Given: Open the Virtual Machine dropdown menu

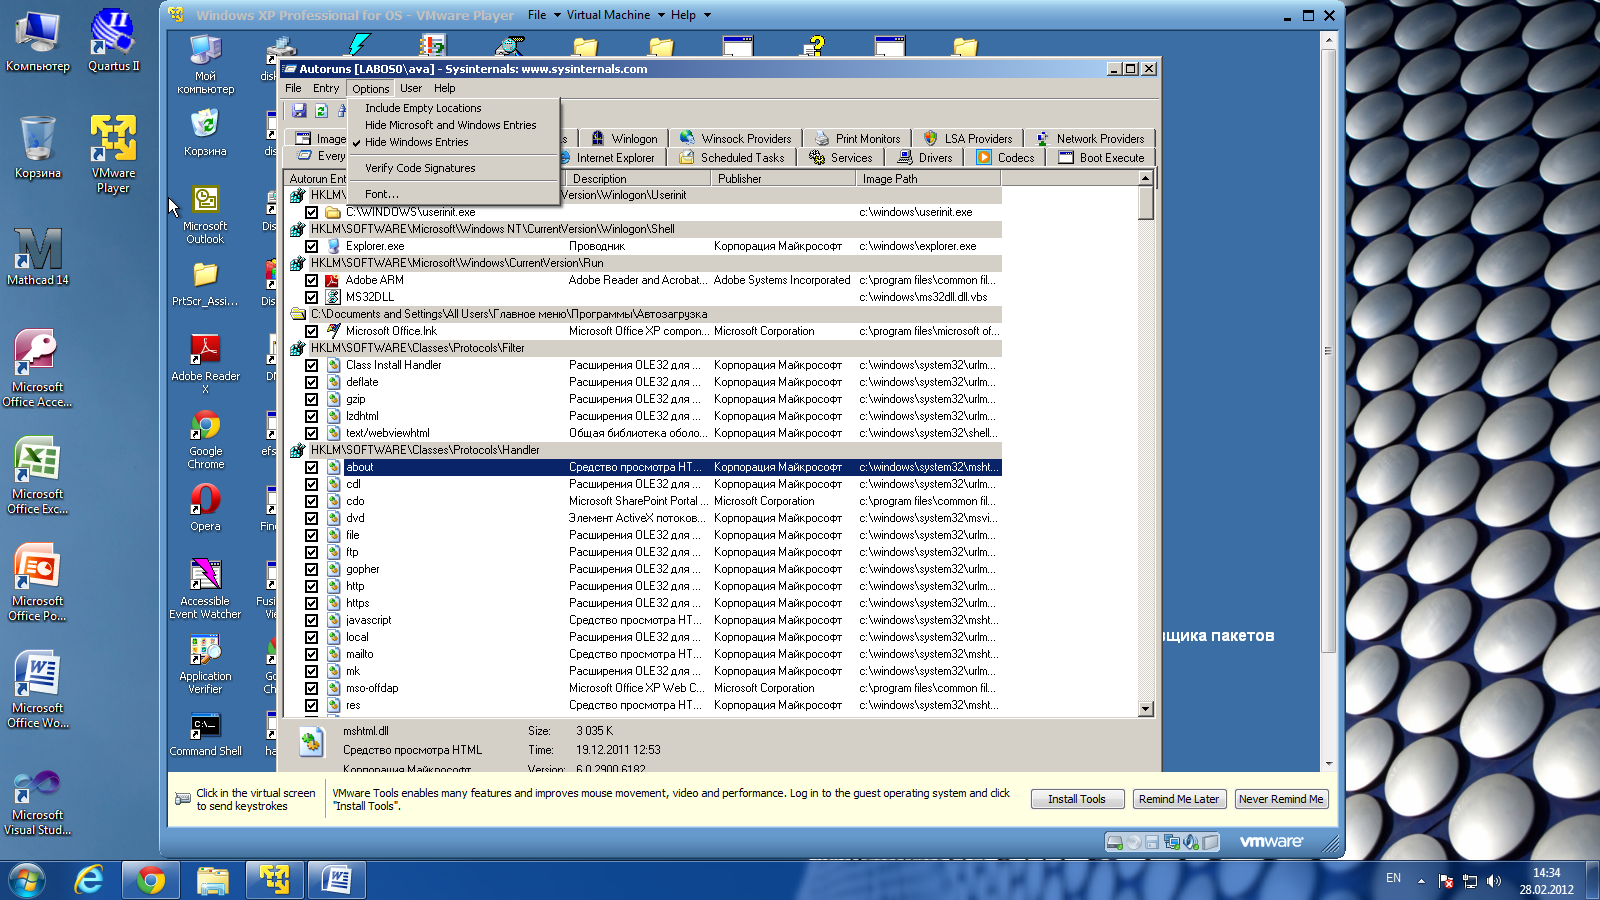Looking at the screenshot, I should click(x=614, y=15).
